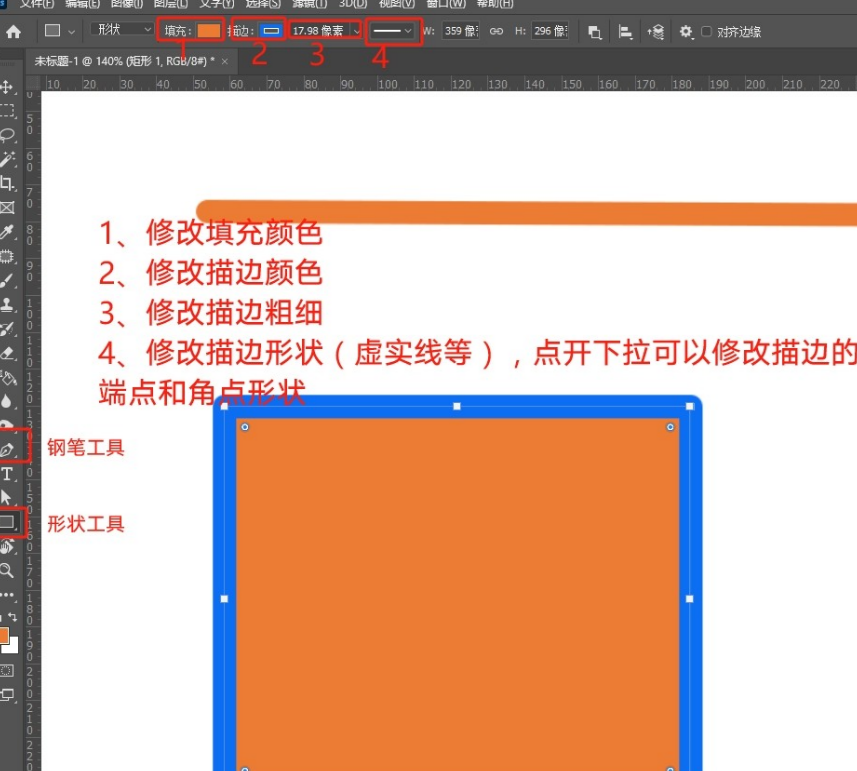
Task: Open the 文字(Y) menu
Action: coord(216,4)
